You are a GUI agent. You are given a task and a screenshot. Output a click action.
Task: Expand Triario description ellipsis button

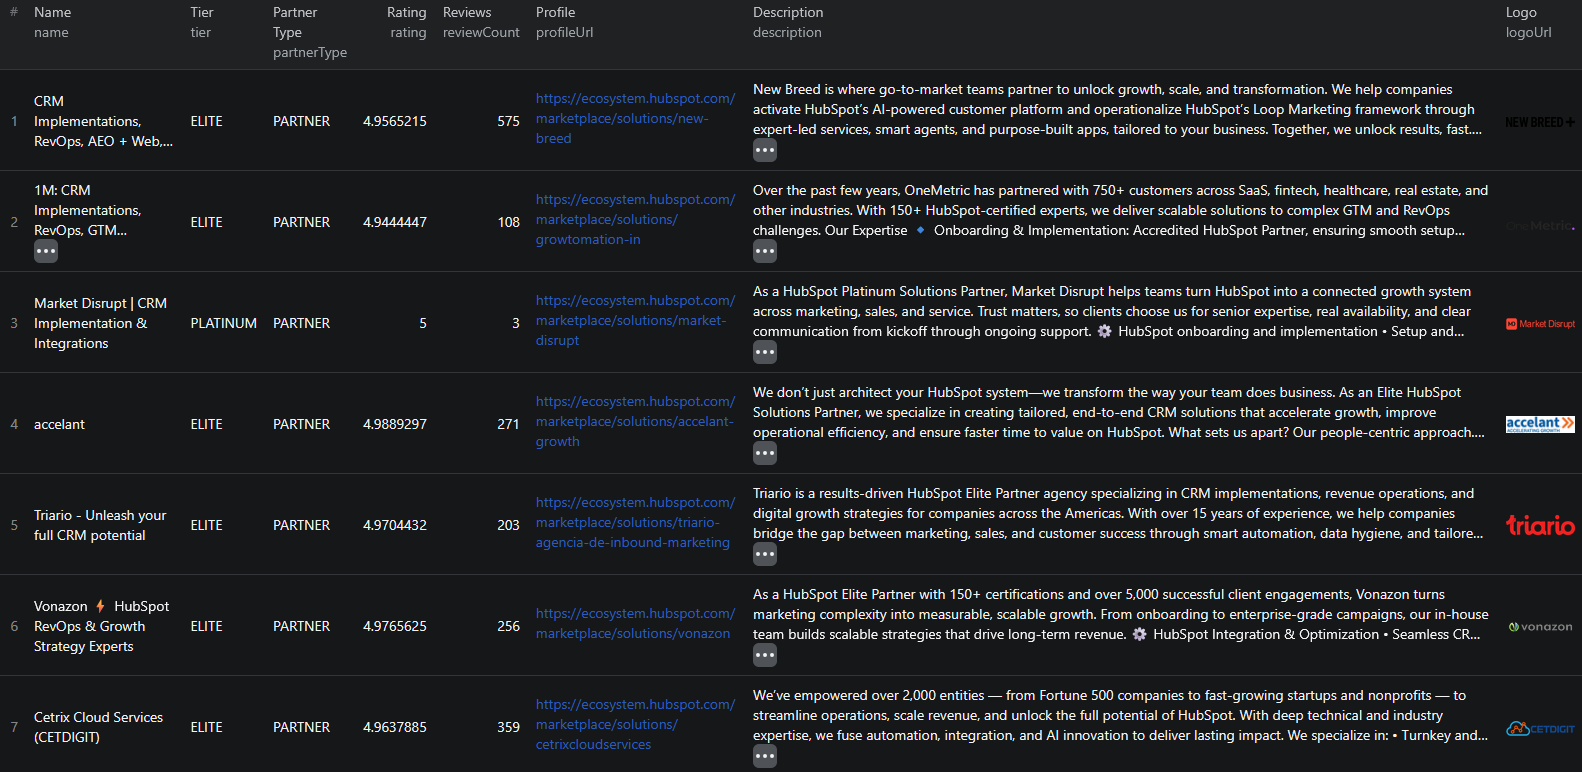click(x=765, y=555)
